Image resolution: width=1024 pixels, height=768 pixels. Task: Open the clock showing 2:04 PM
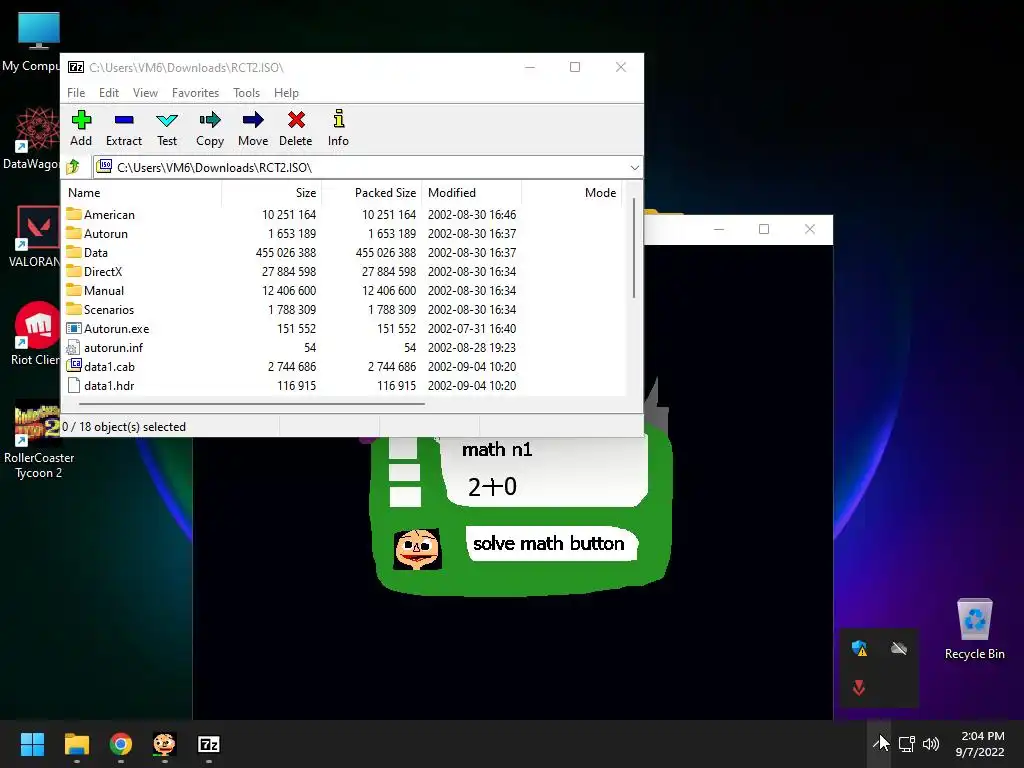(x=980, y=744)
